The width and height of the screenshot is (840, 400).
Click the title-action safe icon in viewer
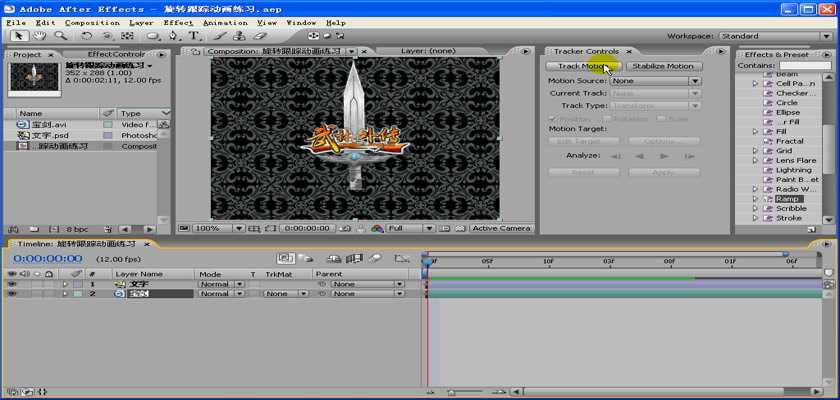tap(255, 229)
